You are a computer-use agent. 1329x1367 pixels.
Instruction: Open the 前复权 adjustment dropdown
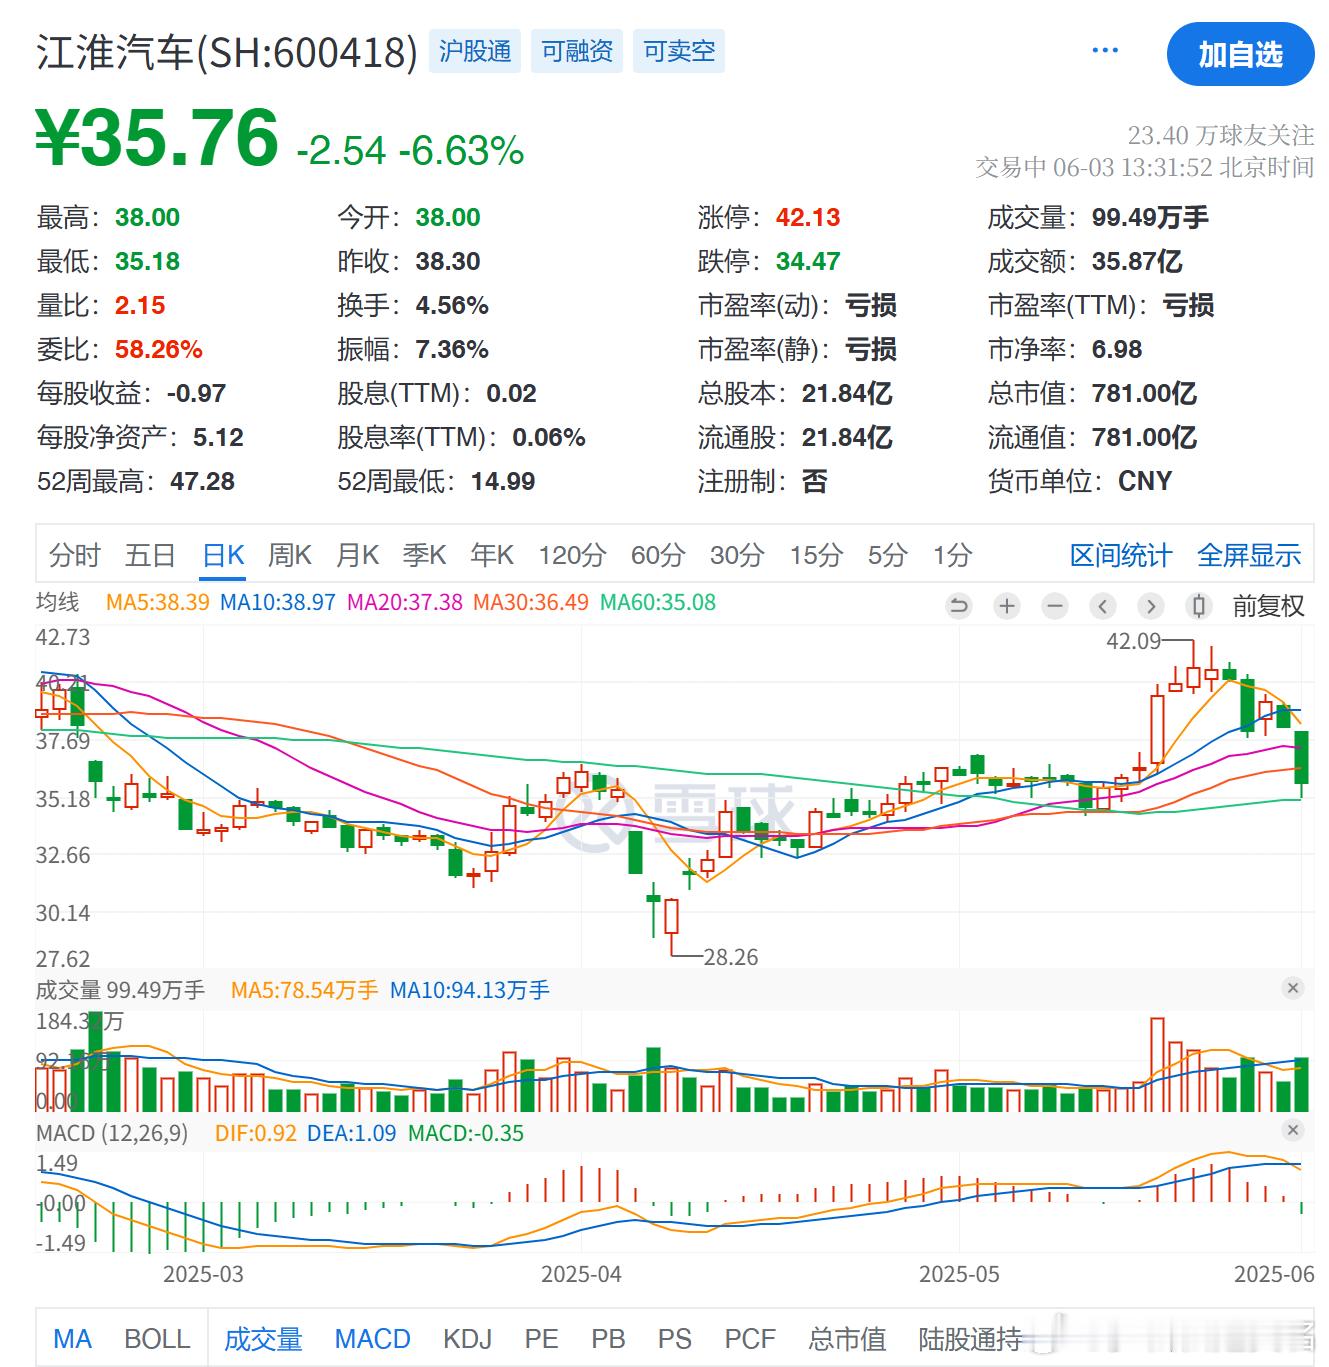pos(1268,606)
